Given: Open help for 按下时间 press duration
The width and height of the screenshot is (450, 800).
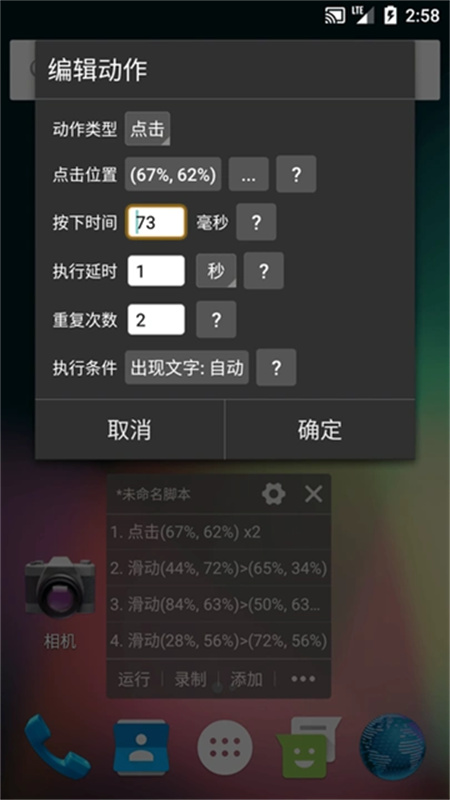Looking at the screenshot, I should [256, 222].
